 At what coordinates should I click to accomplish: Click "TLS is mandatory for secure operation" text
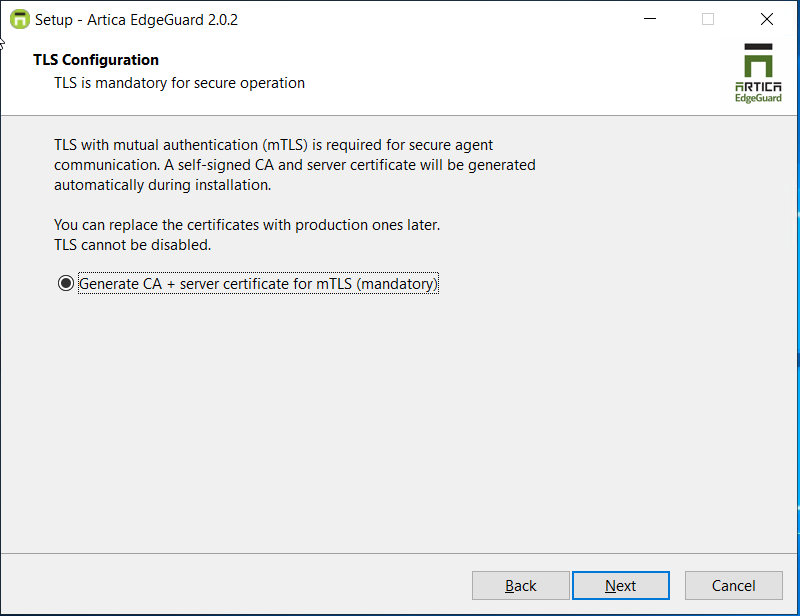(180, 83)
